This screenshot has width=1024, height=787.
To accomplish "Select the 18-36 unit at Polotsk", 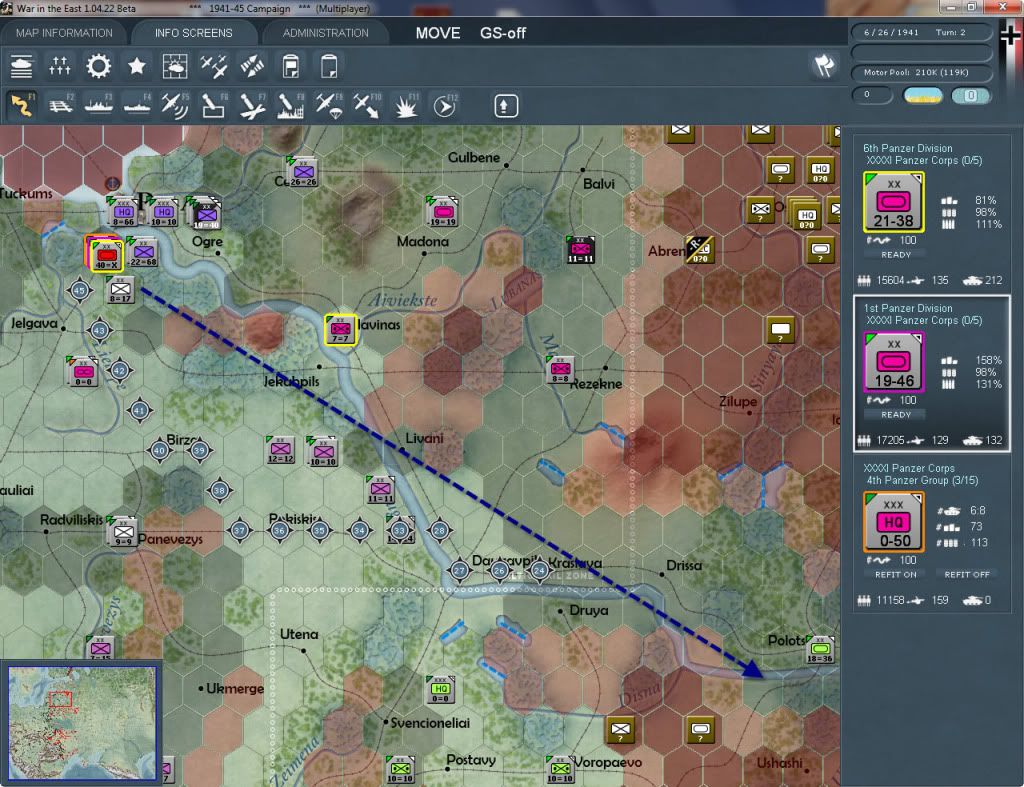I will click(x=820, y=649).
